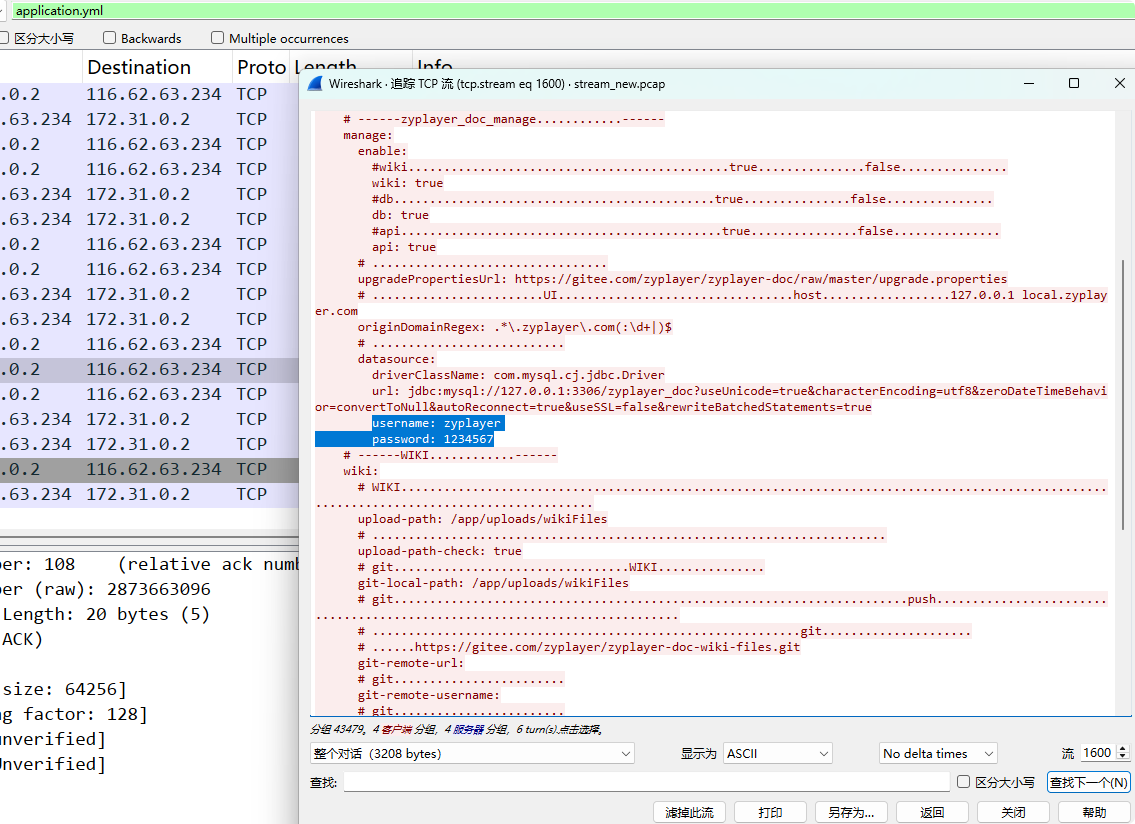
Task: Click the 'Length: 20 bytes (5)' detail line
Action: click(106, 615)
